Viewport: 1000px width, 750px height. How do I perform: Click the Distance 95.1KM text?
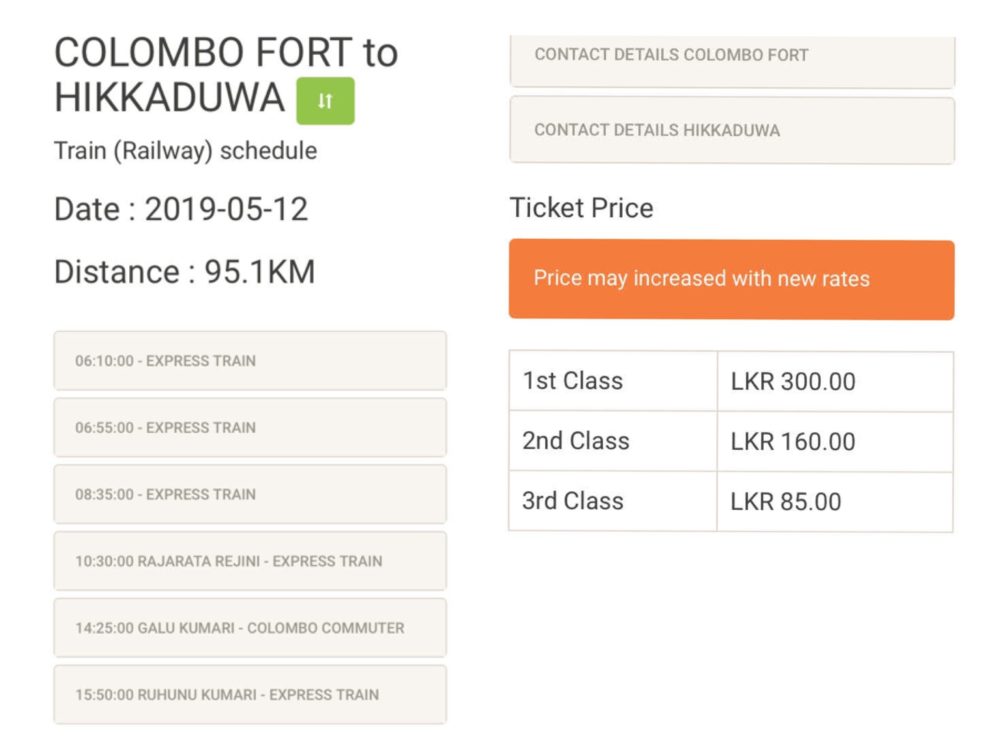[184, 272]
